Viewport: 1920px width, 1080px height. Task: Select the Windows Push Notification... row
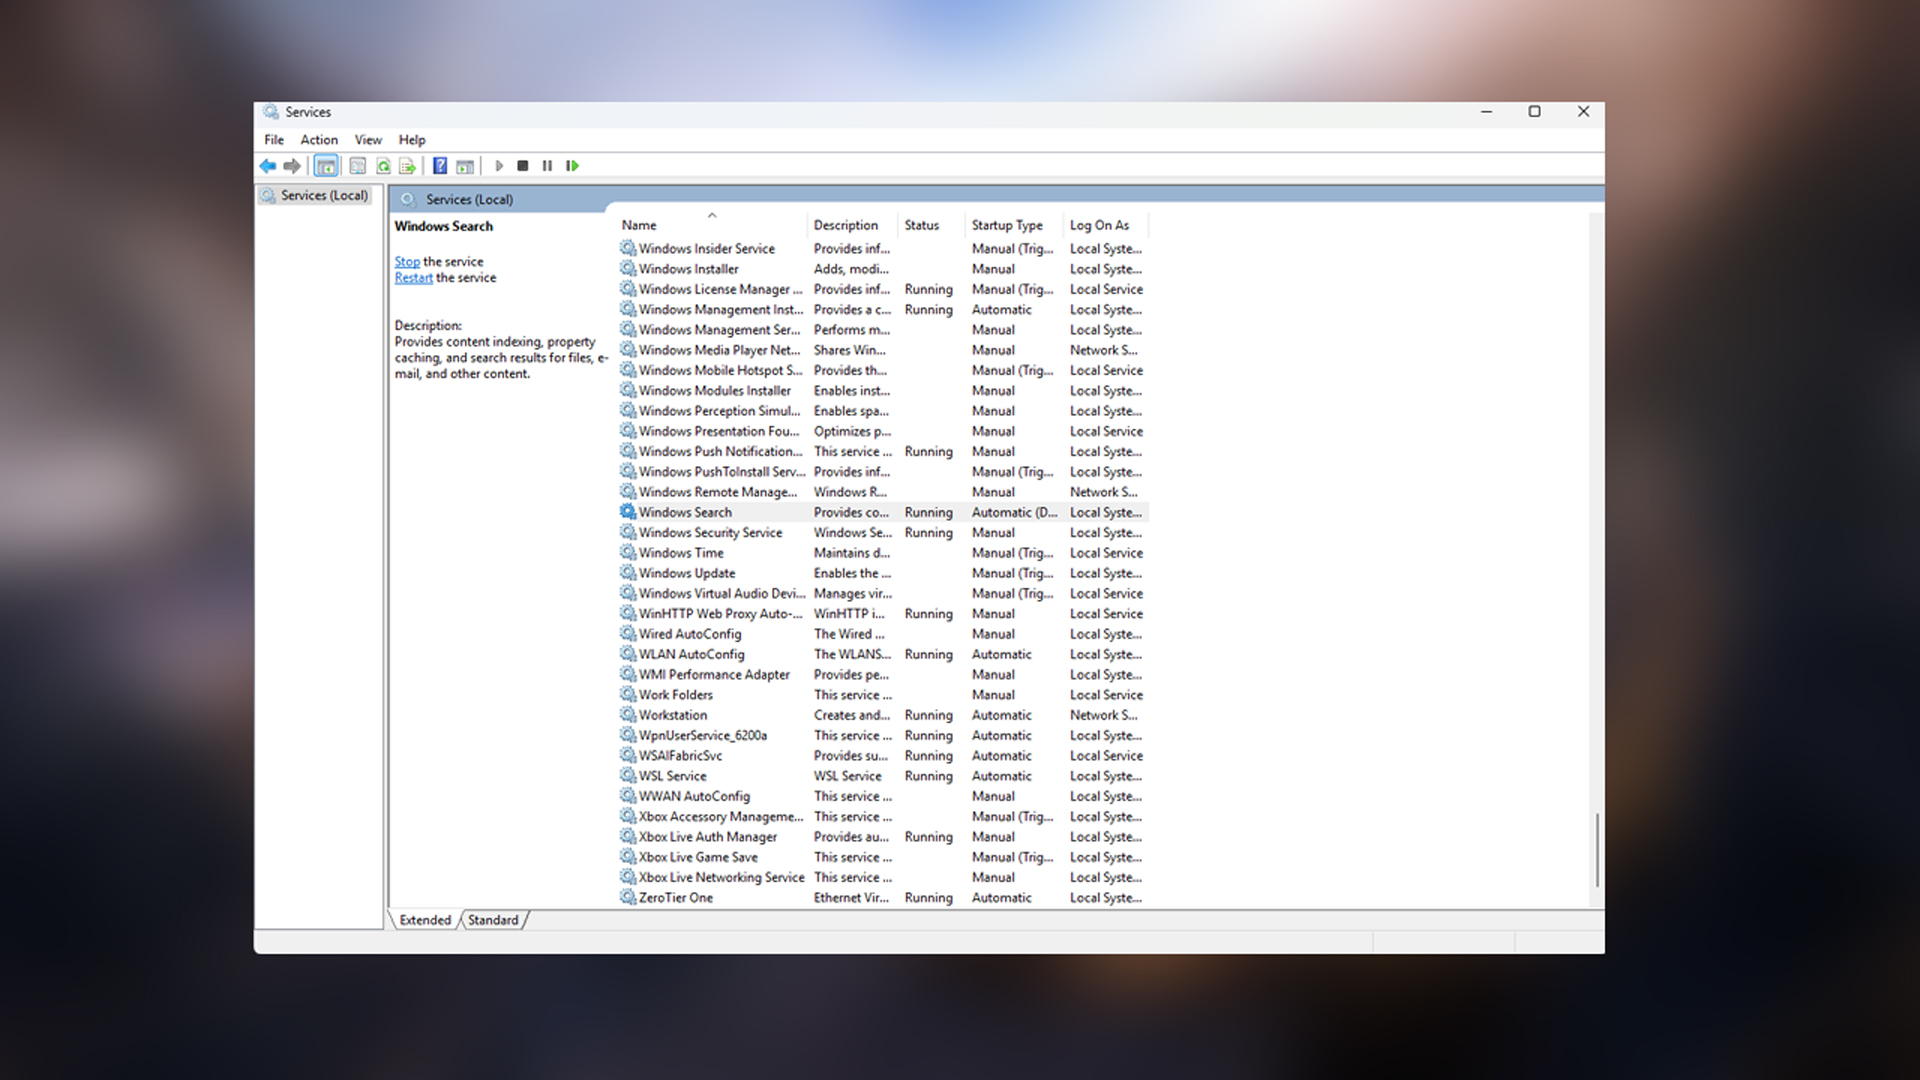tap(883, 451)
